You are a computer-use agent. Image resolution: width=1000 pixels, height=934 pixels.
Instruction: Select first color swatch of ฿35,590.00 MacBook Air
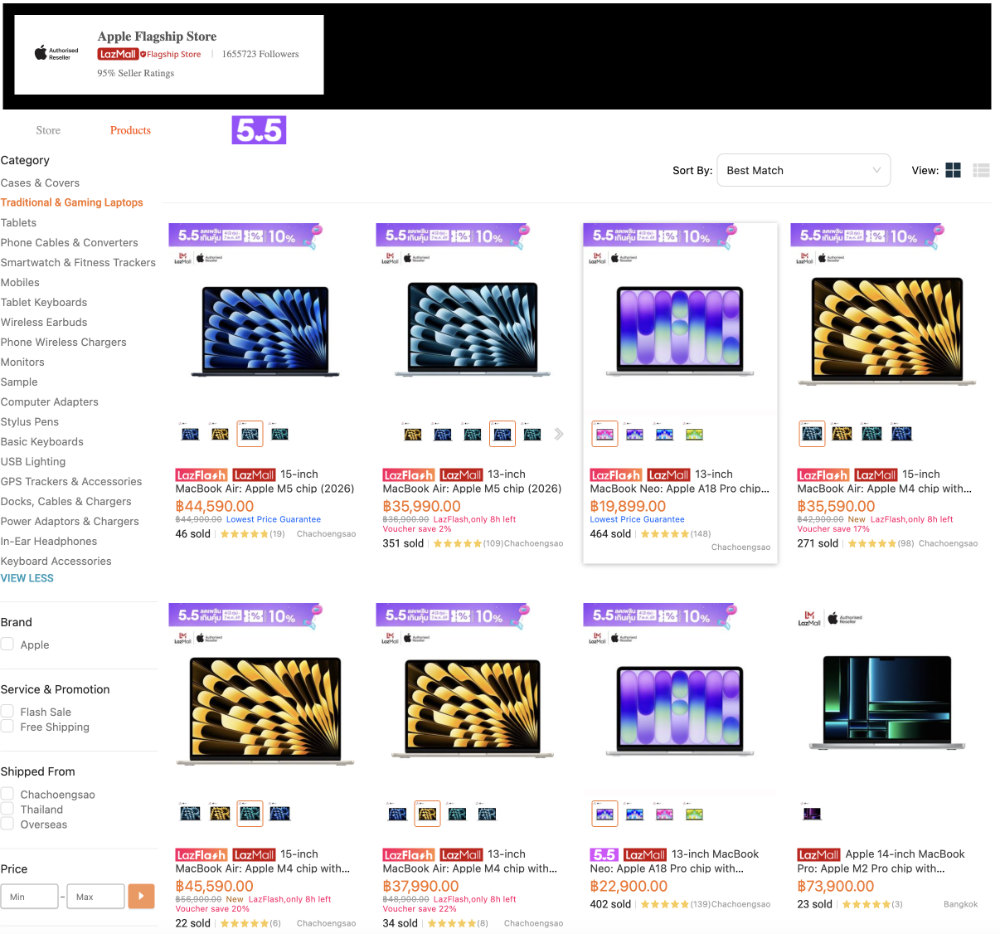coord(812,434)
